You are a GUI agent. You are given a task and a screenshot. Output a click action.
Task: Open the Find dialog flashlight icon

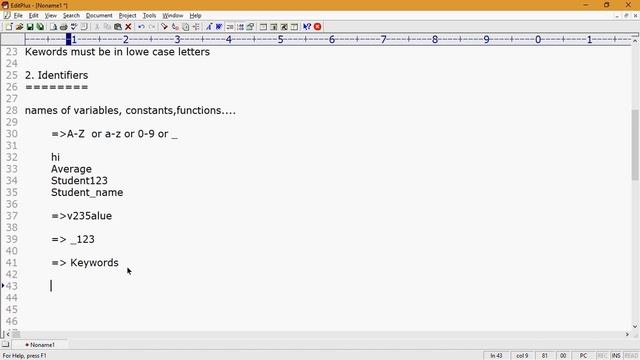[164, 27]
